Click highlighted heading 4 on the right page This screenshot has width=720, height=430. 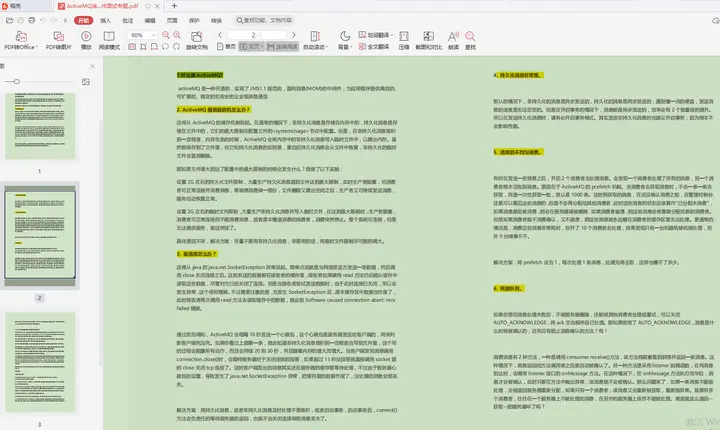(518, 75)
